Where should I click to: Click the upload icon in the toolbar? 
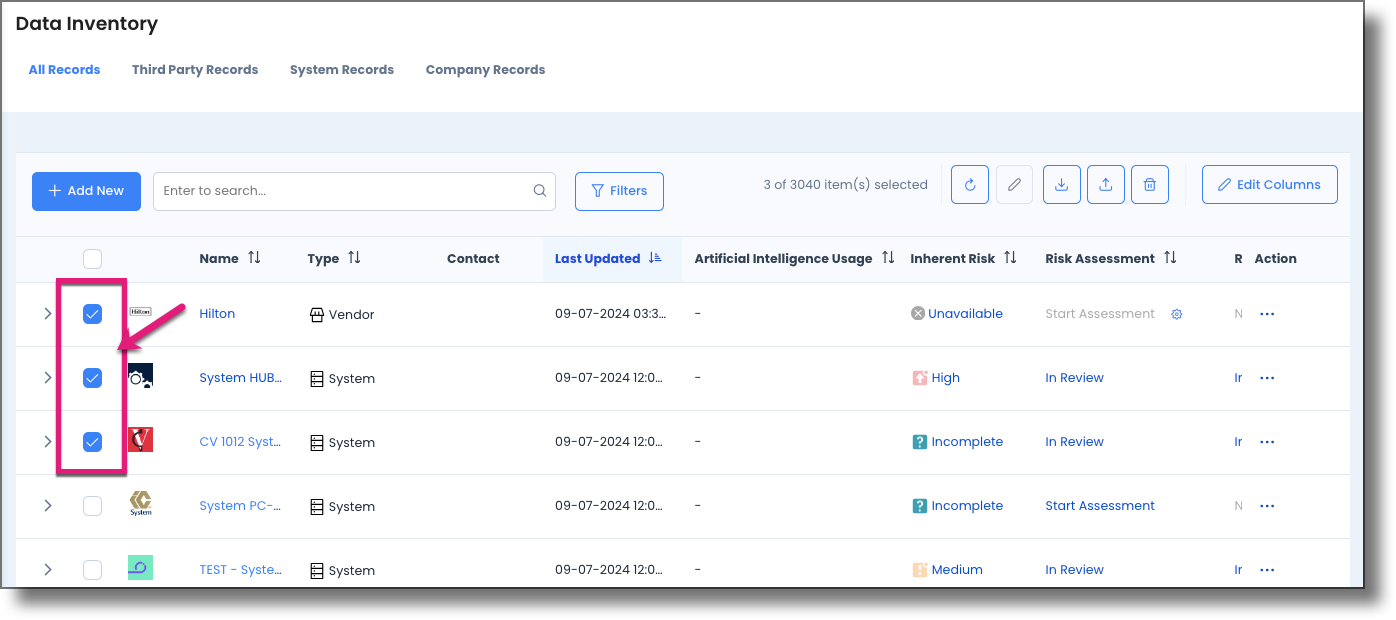pyautogui.click(x=1106, y=185)
